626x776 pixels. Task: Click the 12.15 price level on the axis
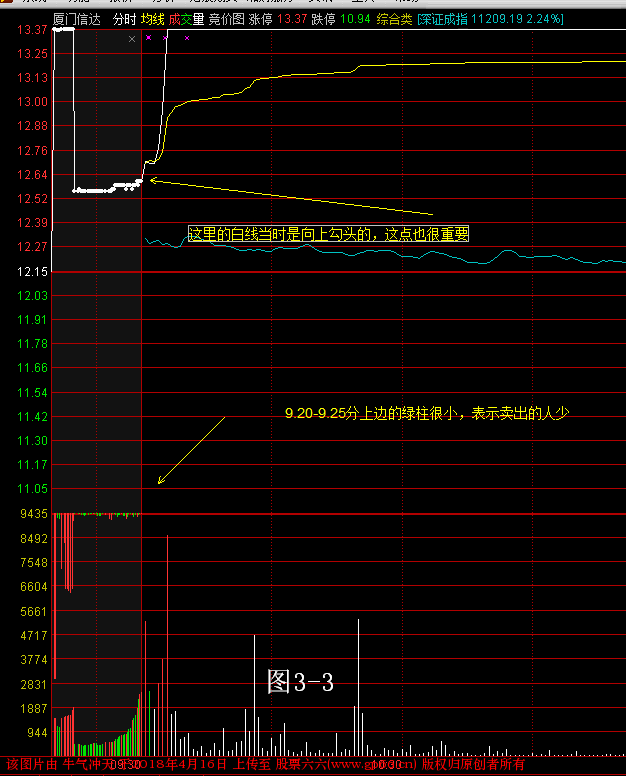tap(32, 272)
